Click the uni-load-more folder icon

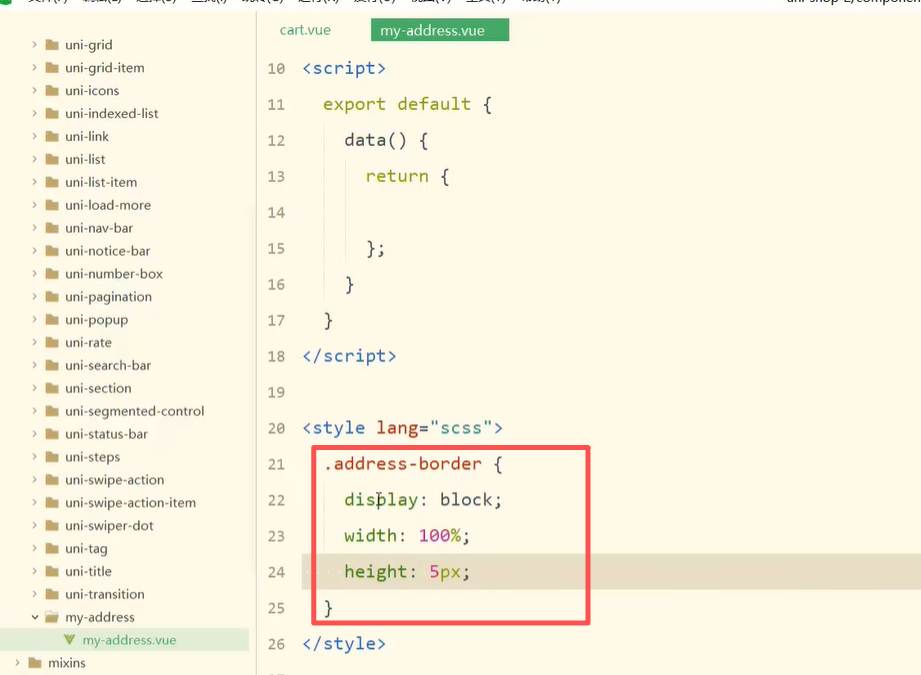(x=52, y=205)
